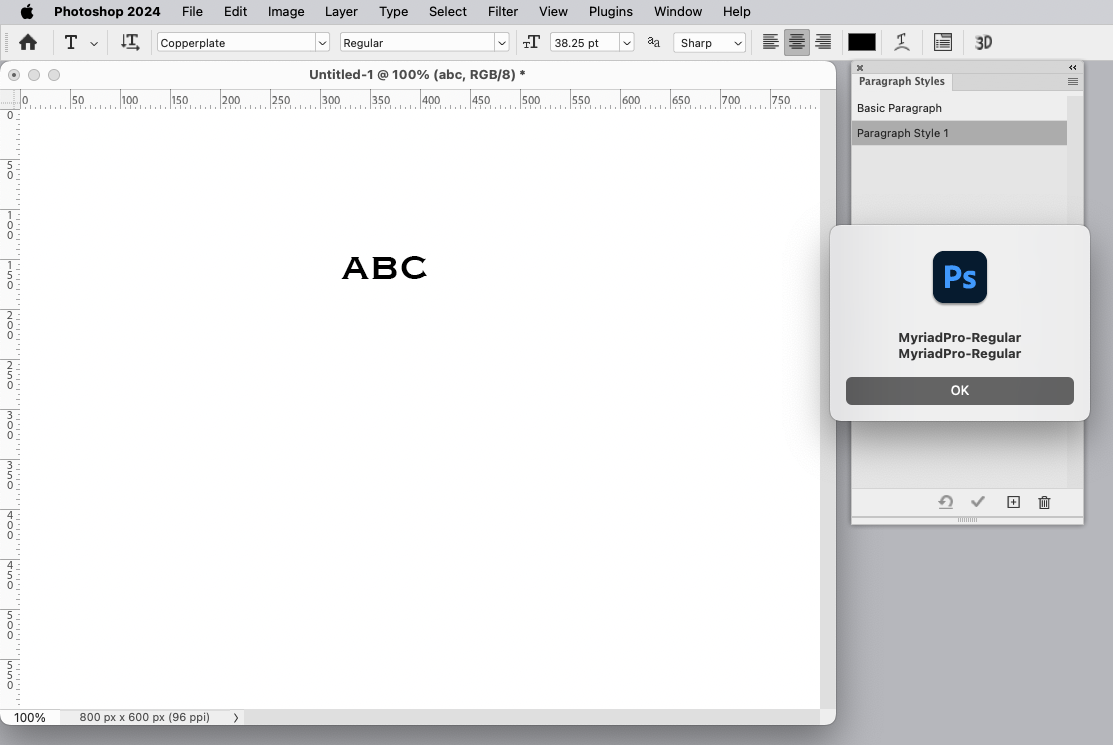The width and height of the screenshot is (1113, 745).
Task: Open the View menu
Action: [x=553, y=11]
